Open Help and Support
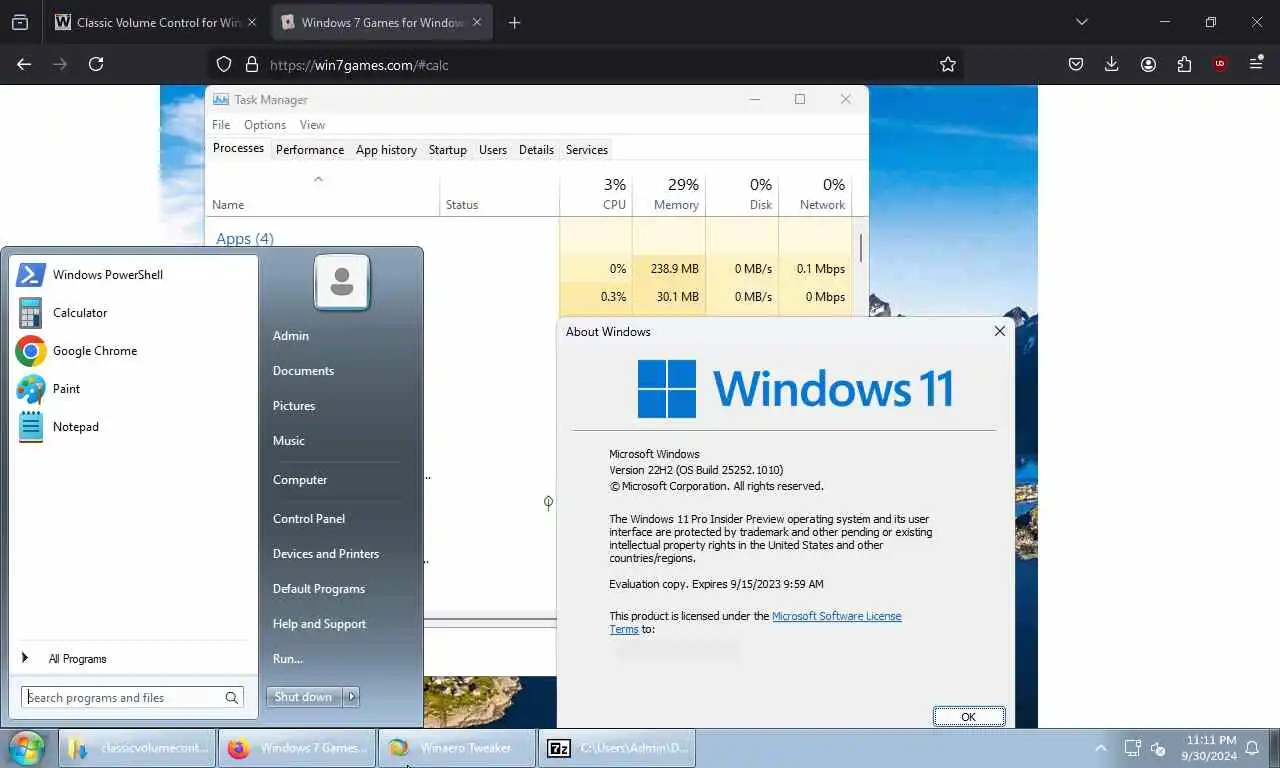The width and height of the screenshot is (1280, 768). click(x=319, y=624)
